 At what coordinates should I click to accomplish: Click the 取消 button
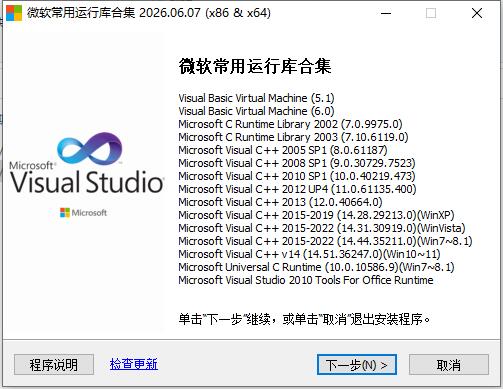click(x=449, y=365)
